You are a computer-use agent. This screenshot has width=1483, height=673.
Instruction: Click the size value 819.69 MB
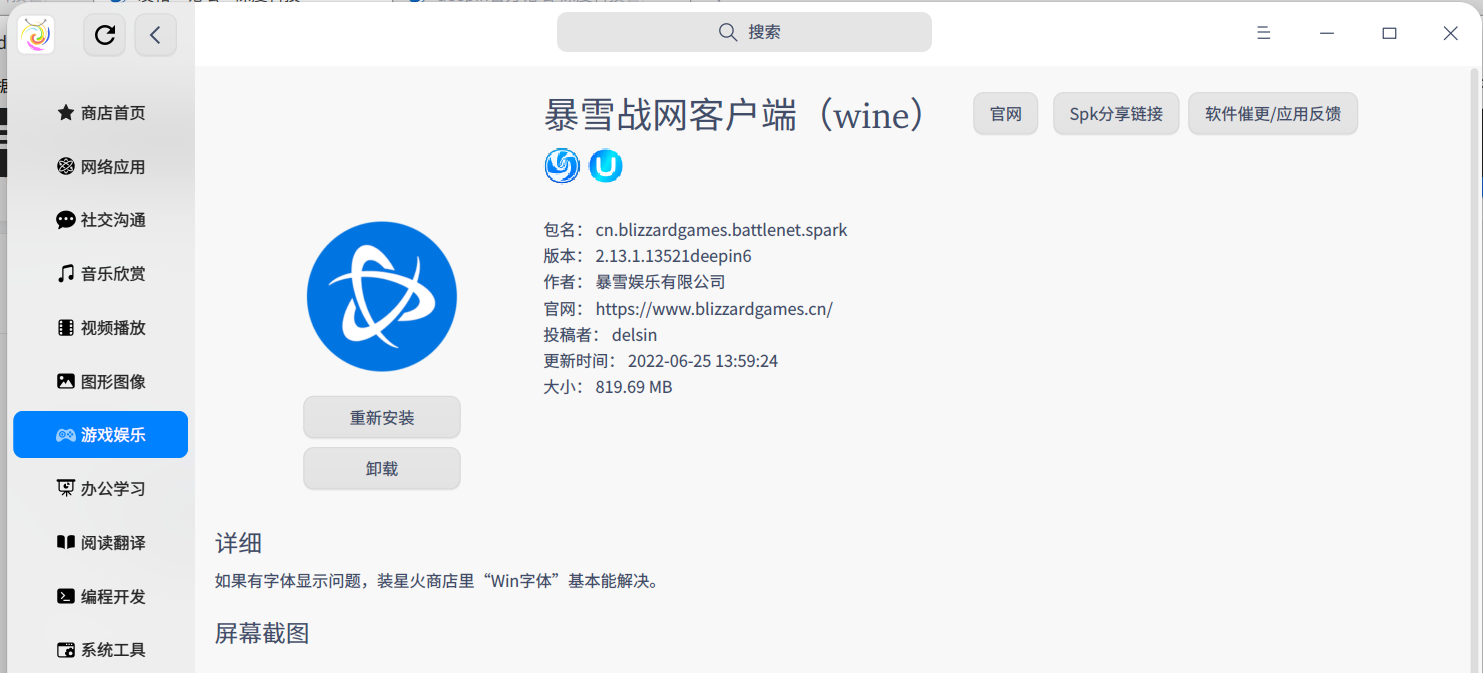pyautogui.click(x=634, y=387)
